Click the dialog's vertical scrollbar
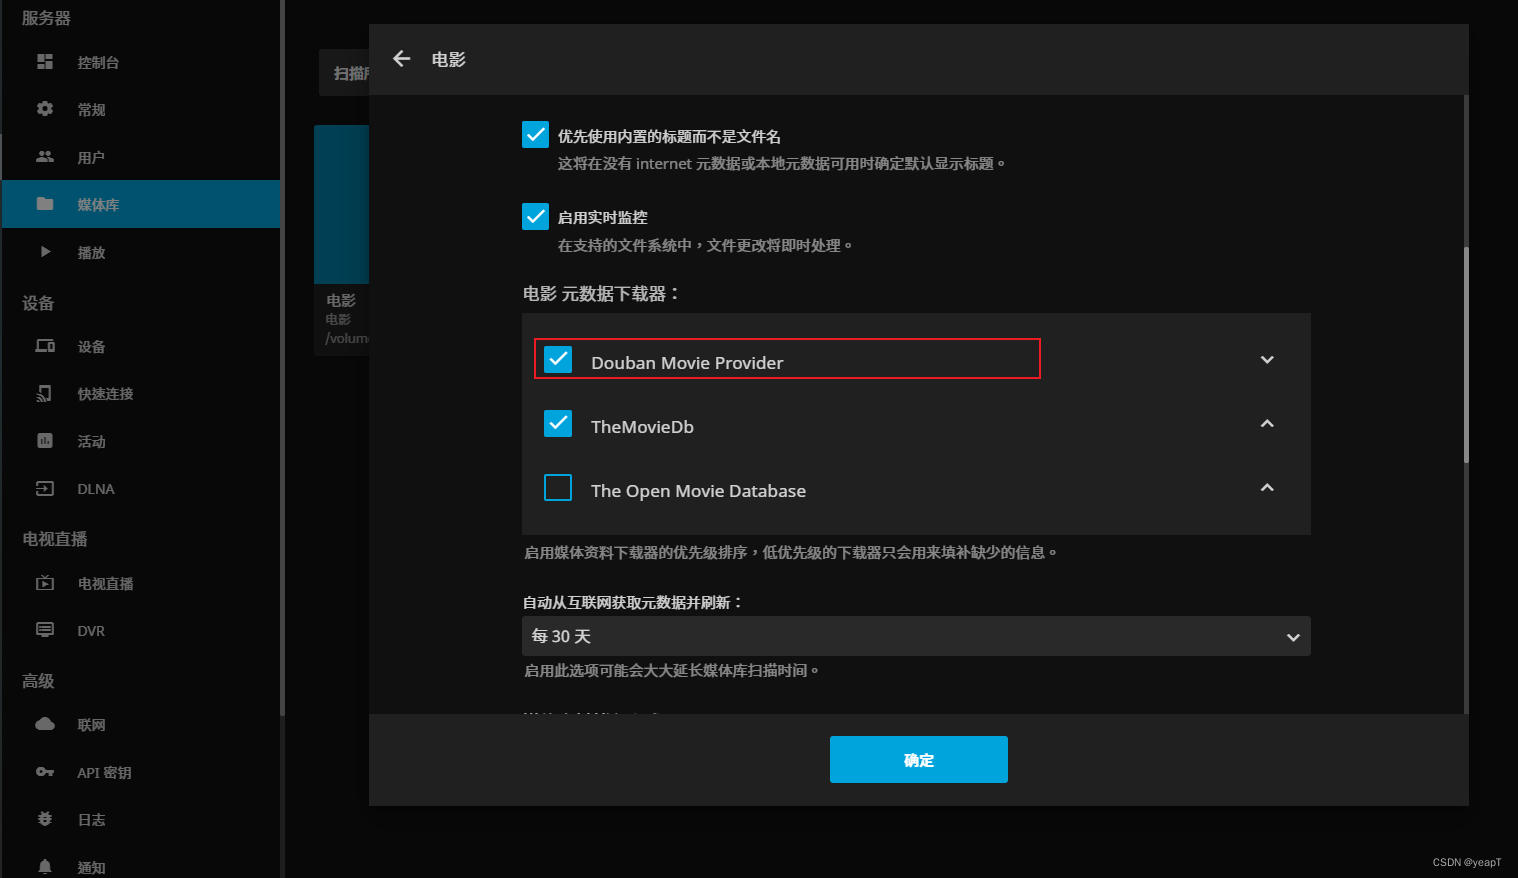Screen dimensions: 1518x878 (1466, 355)
